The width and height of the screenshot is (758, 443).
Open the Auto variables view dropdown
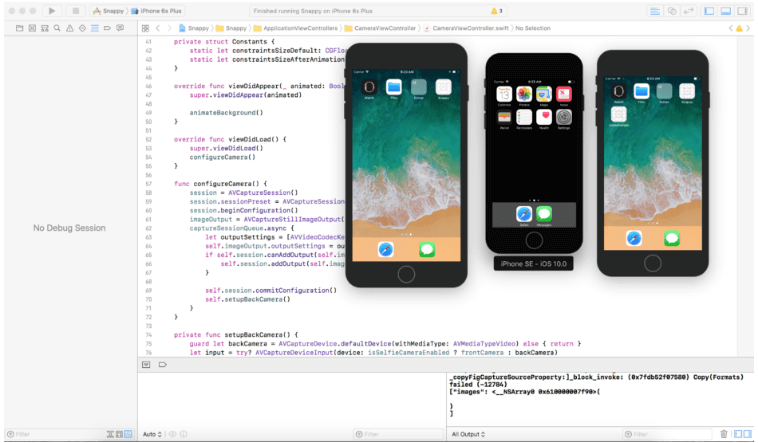[152, 434]
